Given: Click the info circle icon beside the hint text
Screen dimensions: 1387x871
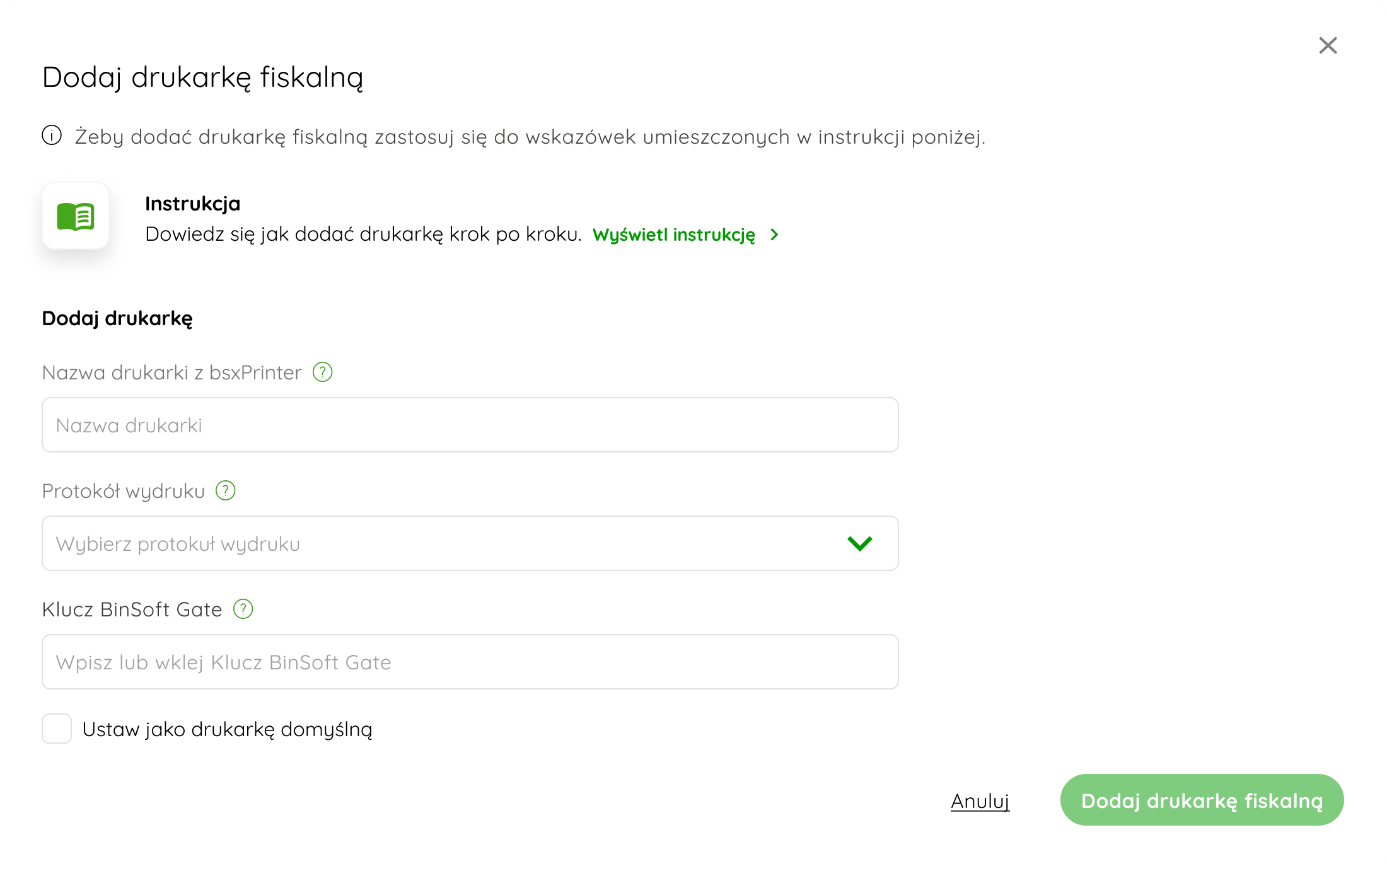Looking at the screenshot, I should pyautogui.click(x=52, y=135).
